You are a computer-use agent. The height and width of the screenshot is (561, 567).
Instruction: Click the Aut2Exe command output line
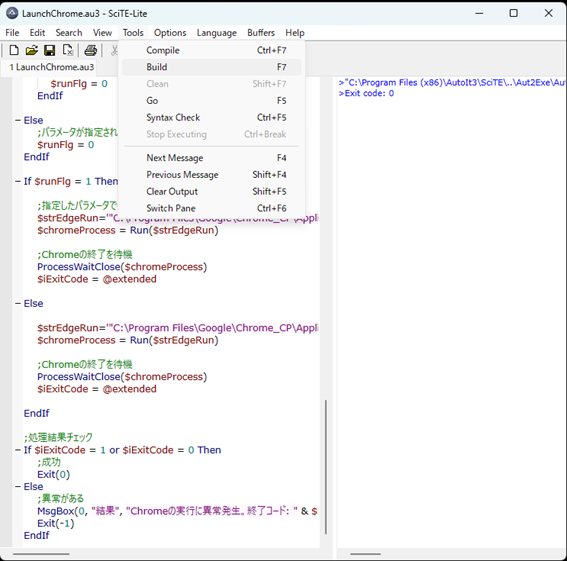click(452, 82)
